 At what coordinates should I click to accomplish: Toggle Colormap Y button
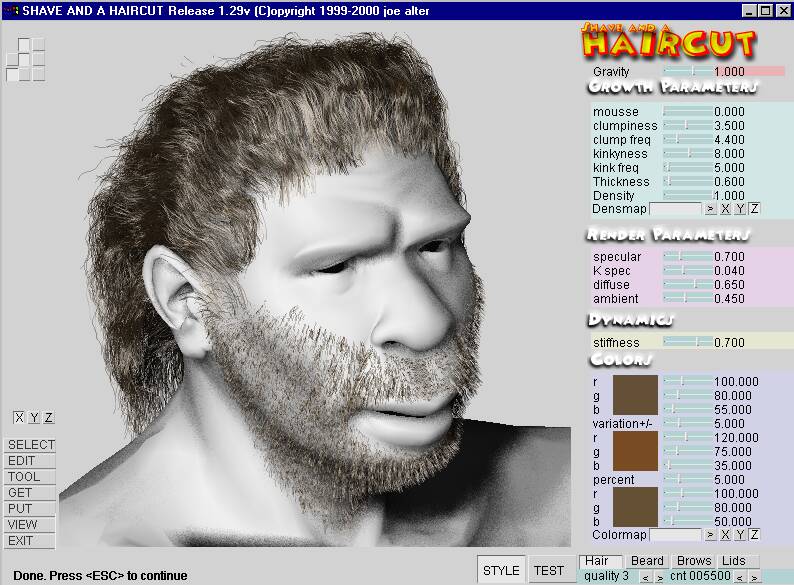point(740,535)
